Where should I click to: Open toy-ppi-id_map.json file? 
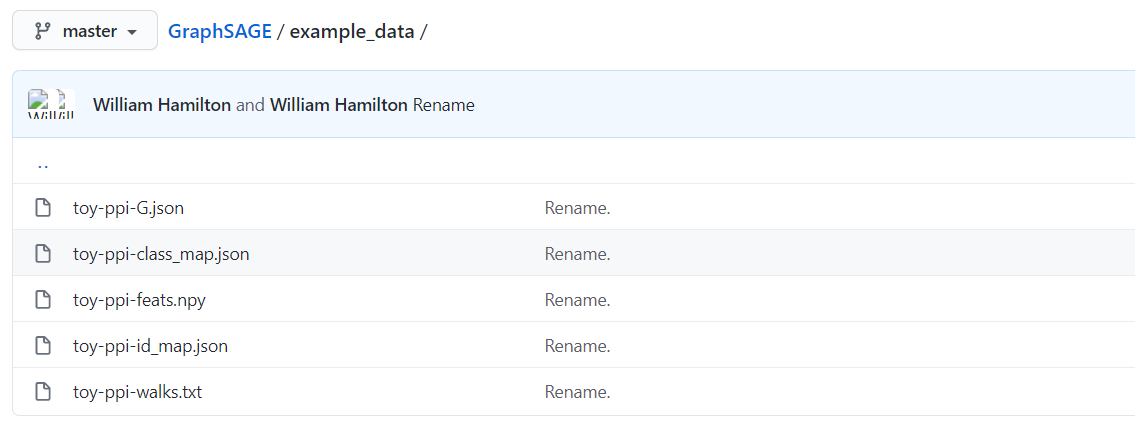click(150, 346)
